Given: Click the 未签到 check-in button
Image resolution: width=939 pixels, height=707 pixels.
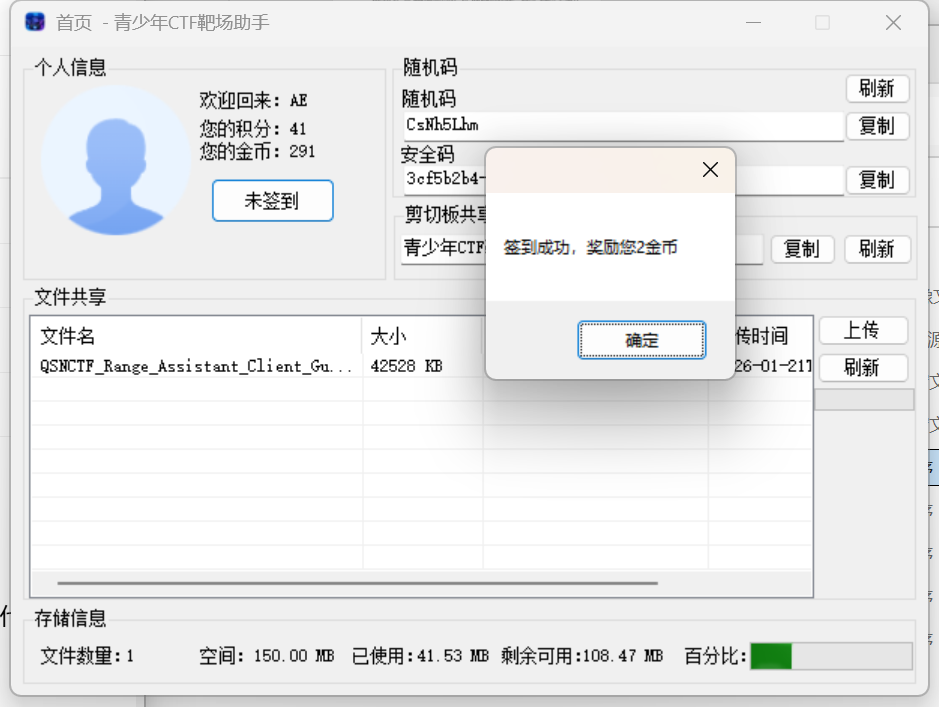Looking at the screenshot, I should click(272, 201).
